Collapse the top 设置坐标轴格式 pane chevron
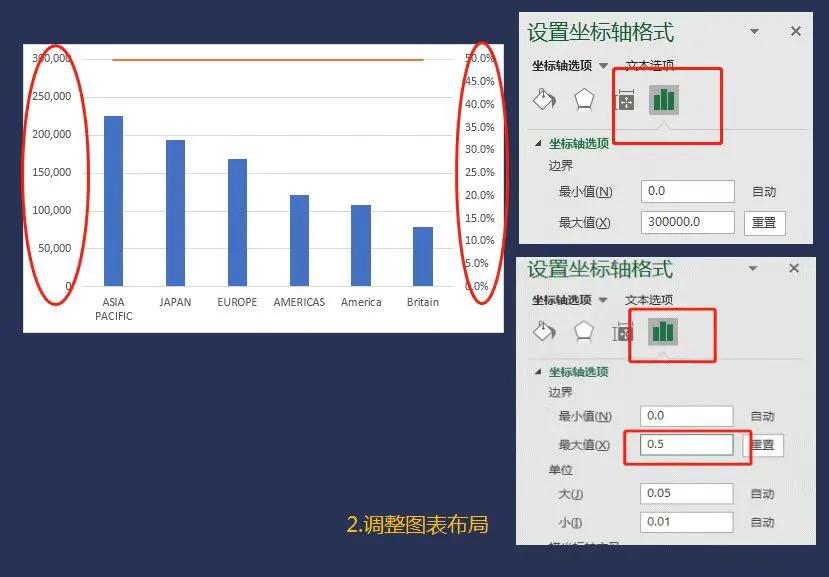829x577 pixels. coord(754,32)
